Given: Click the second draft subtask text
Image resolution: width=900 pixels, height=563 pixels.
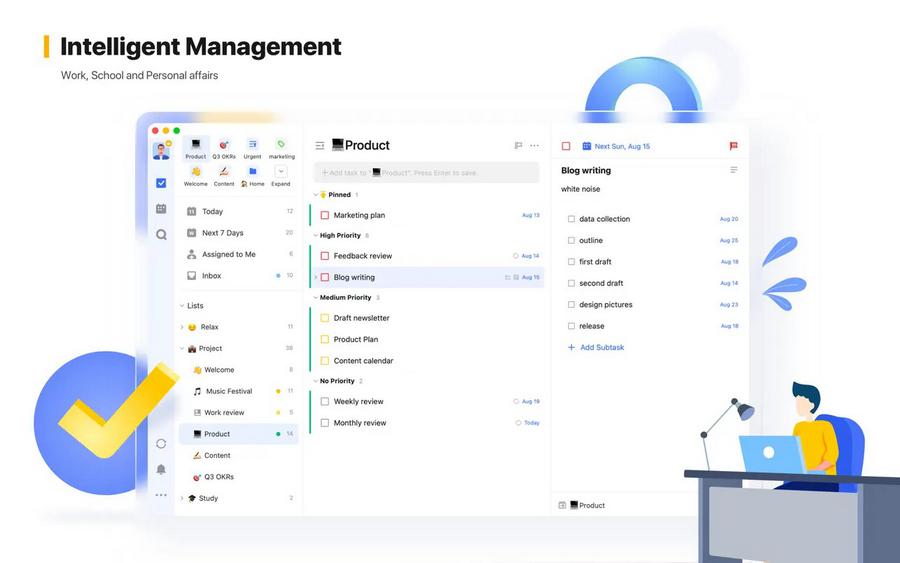Looking at the screenshot, I should point(601,284).
